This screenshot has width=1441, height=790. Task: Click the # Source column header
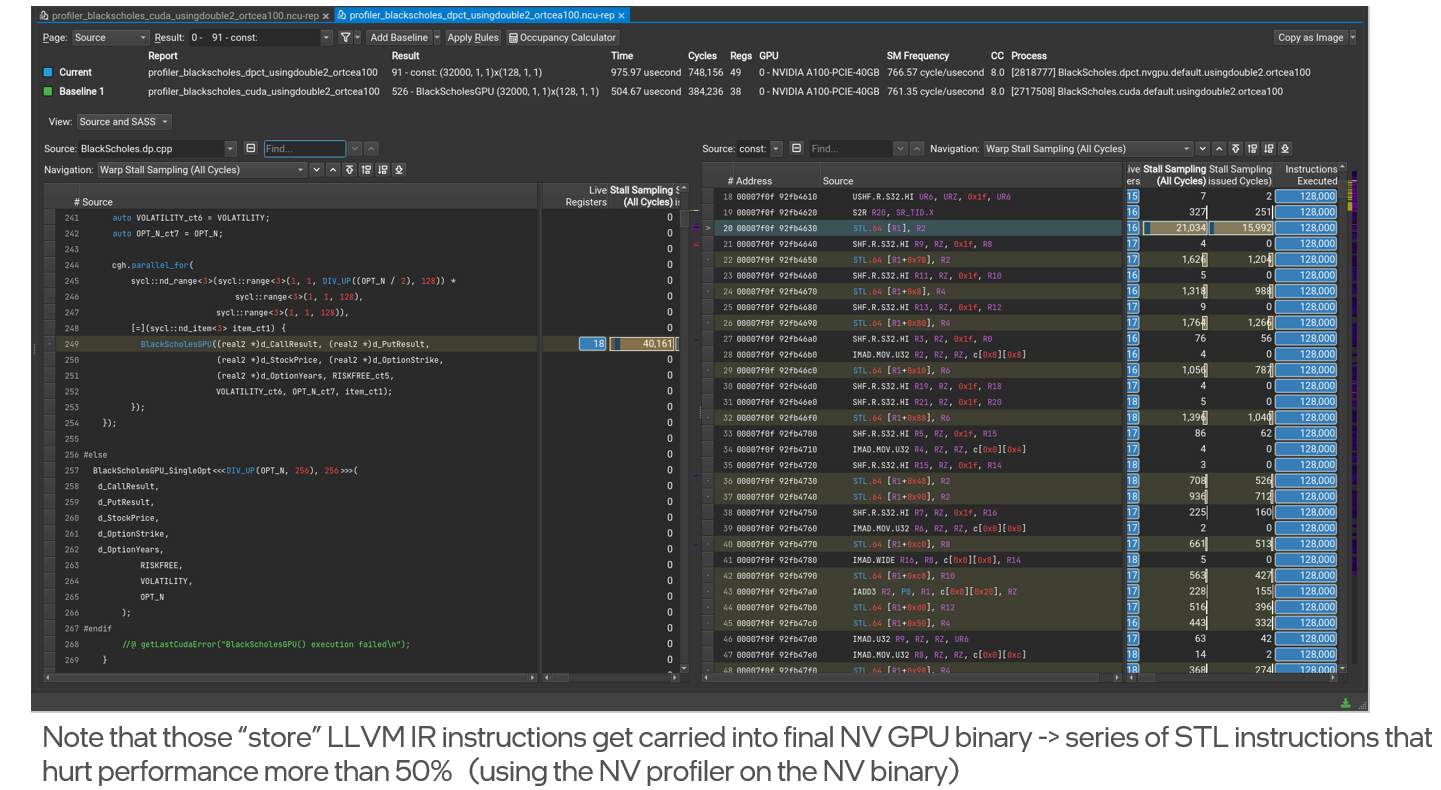tap(93, 202)
